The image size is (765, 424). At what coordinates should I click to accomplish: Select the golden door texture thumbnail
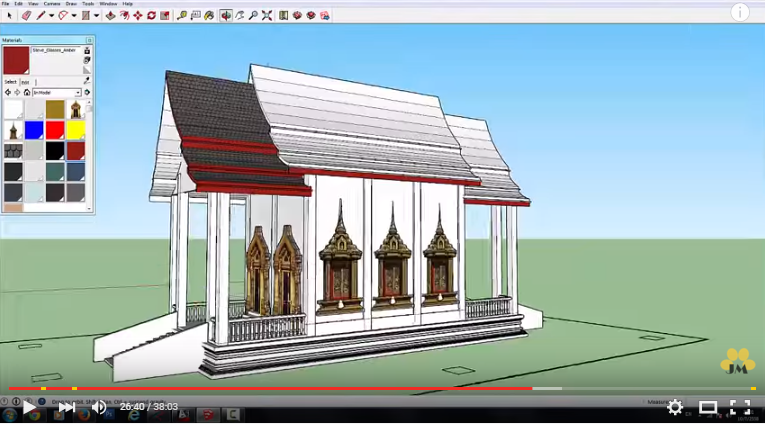tap(76, 109)
